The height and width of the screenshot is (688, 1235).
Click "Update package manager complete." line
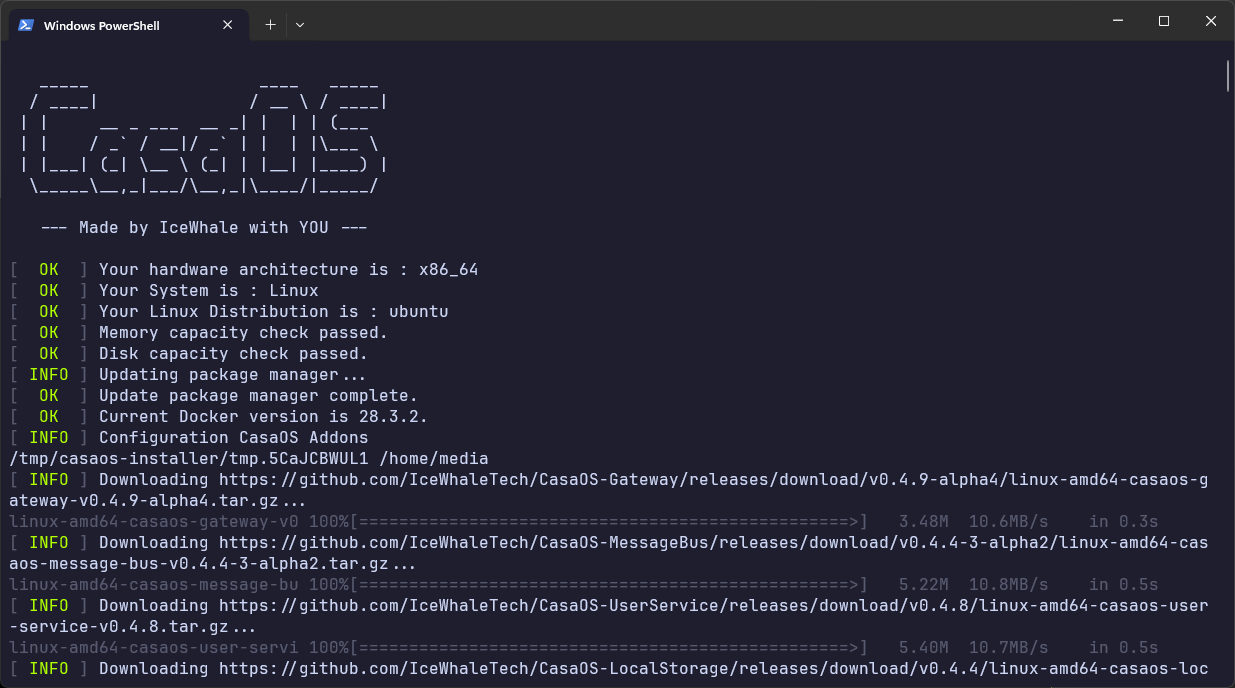pyautogui.click(x=259, y=396)
